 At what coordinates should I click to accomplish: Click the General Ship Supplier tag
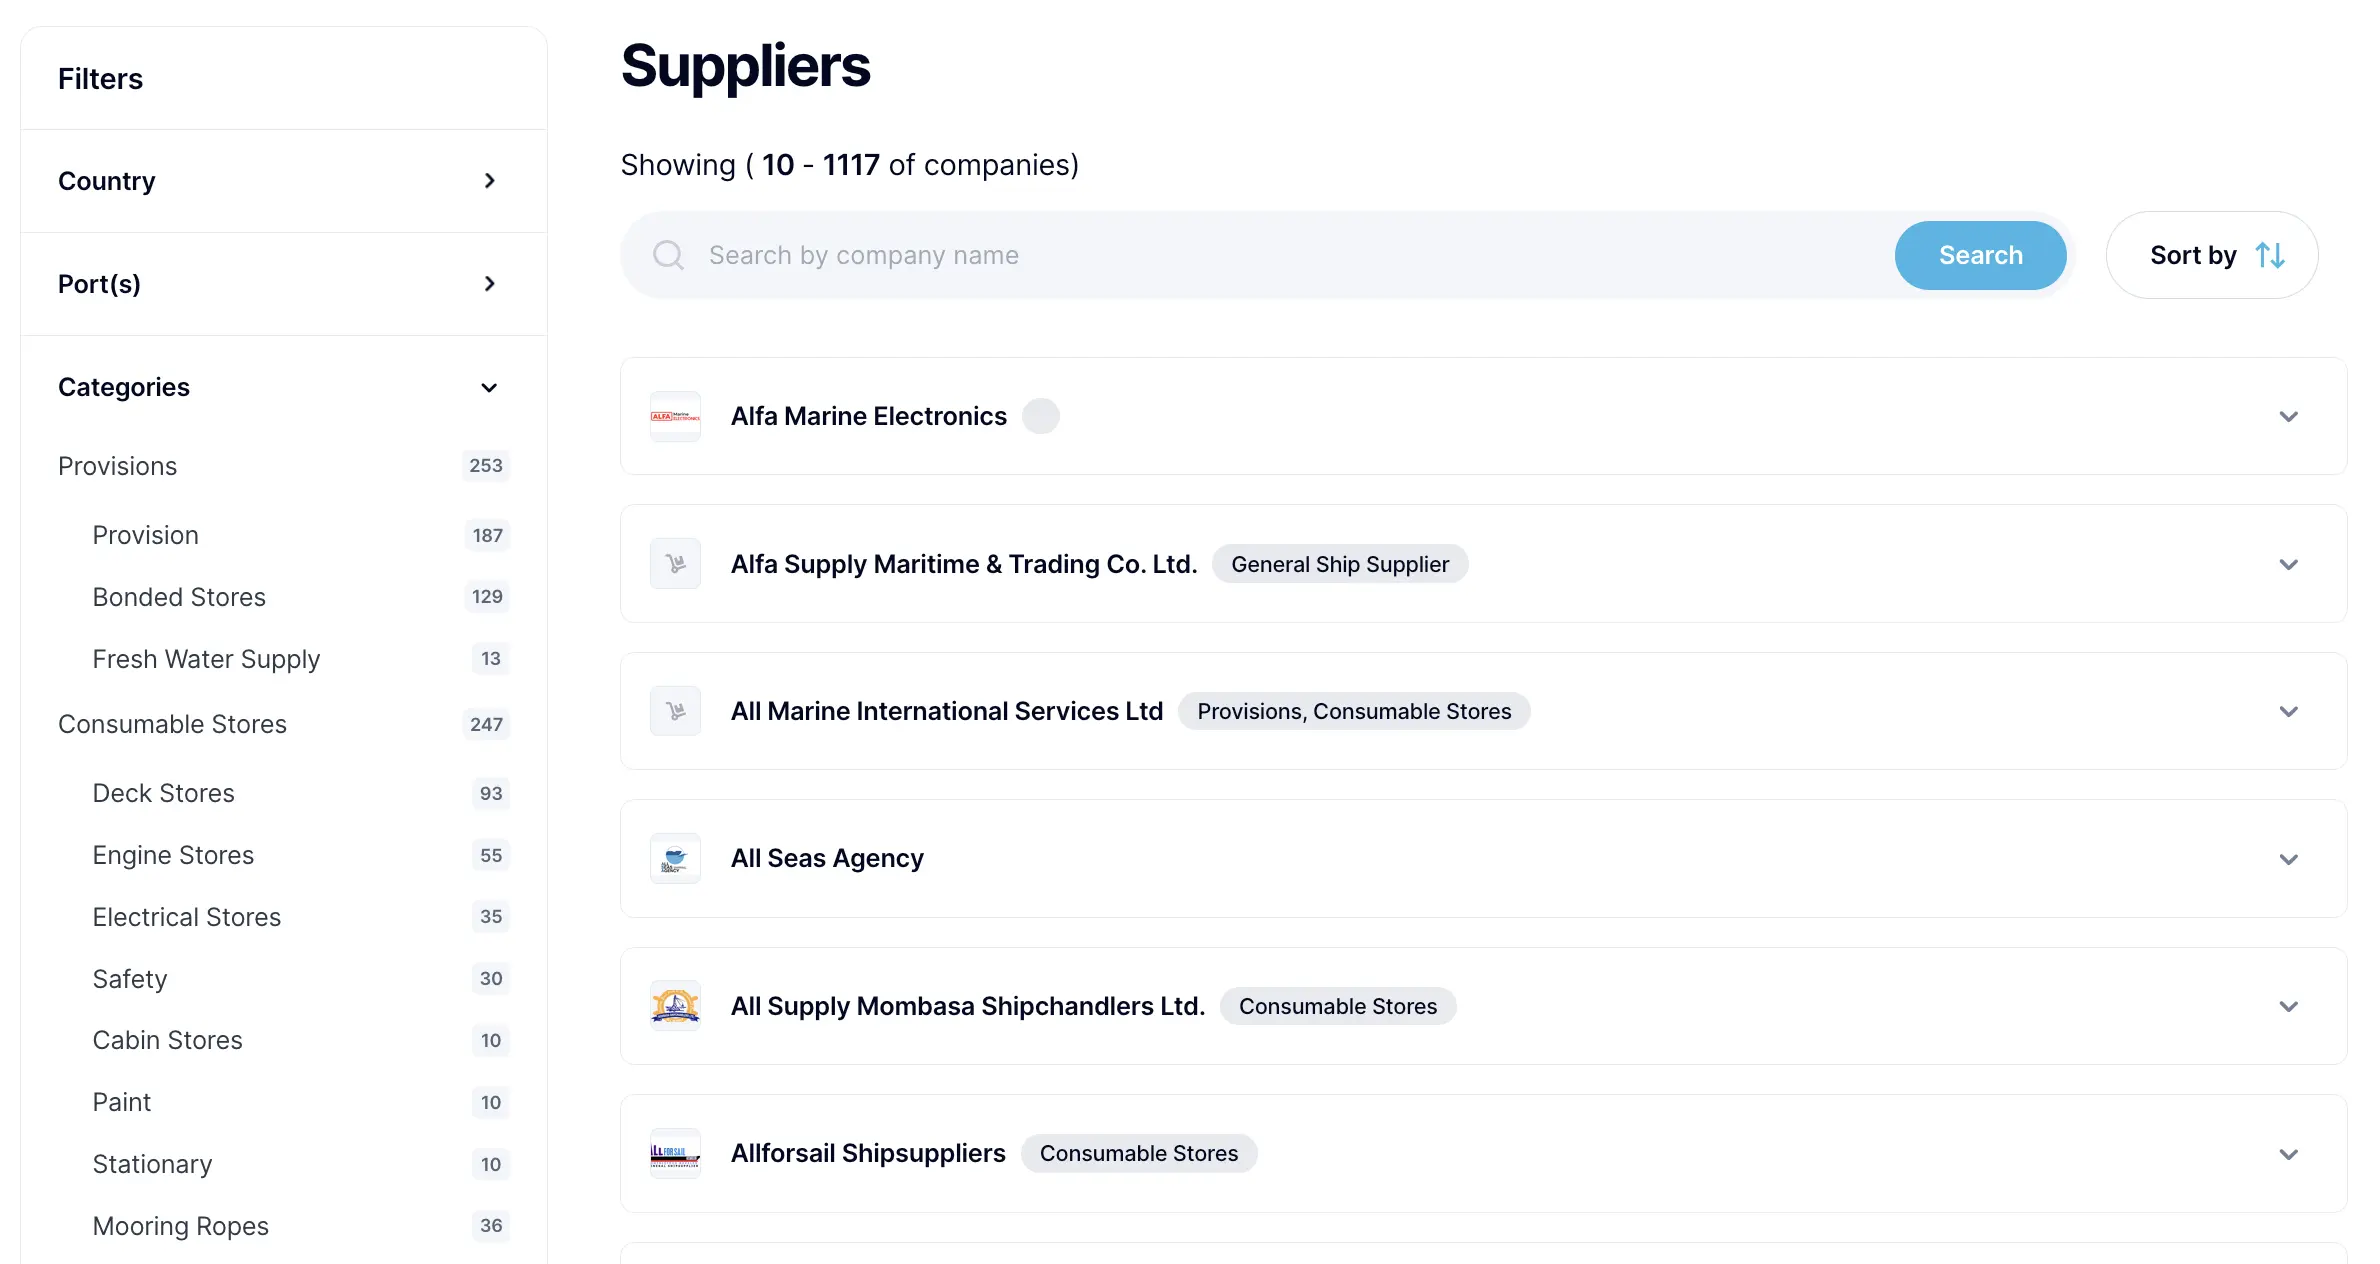pyautogui.click(x=1339, y=564)
